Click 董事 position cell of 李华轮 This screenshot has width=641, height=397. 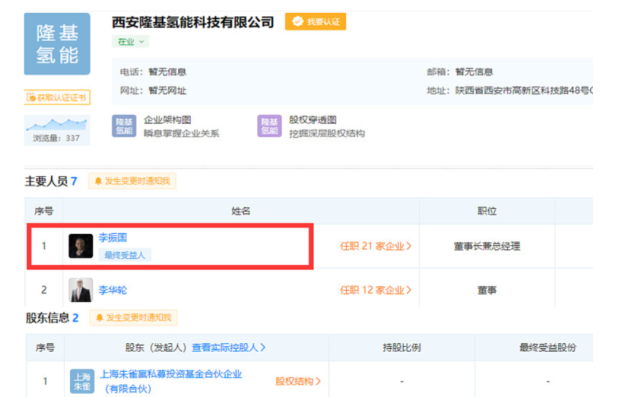coord(487,290)
